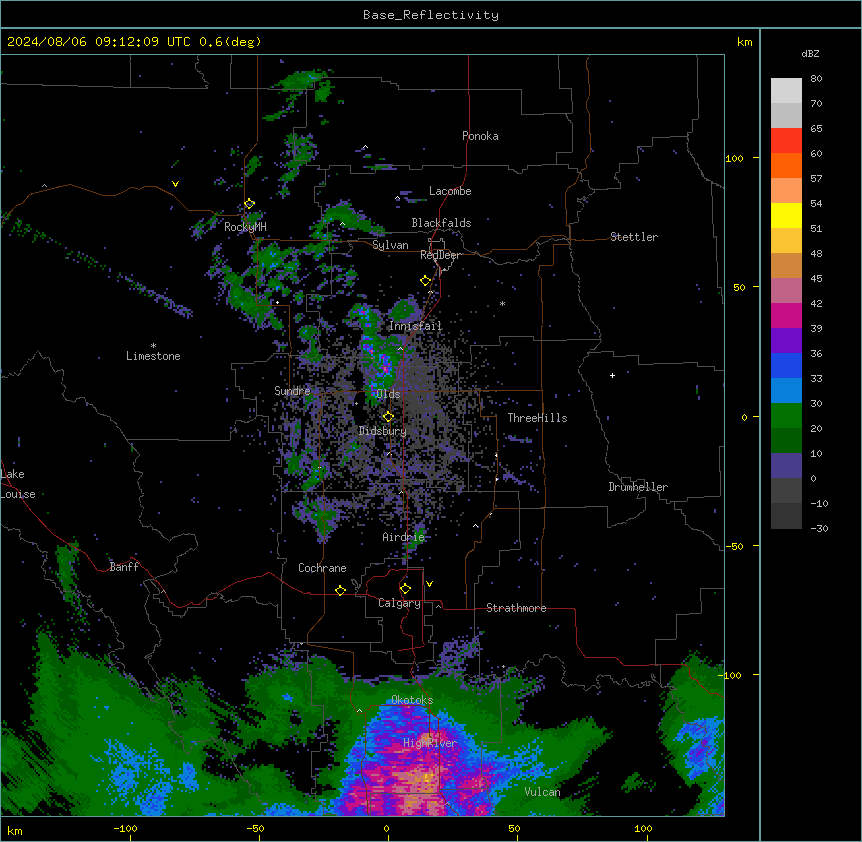
Task: Click the Drumheller town label
Action: click(x=638, y=486)
